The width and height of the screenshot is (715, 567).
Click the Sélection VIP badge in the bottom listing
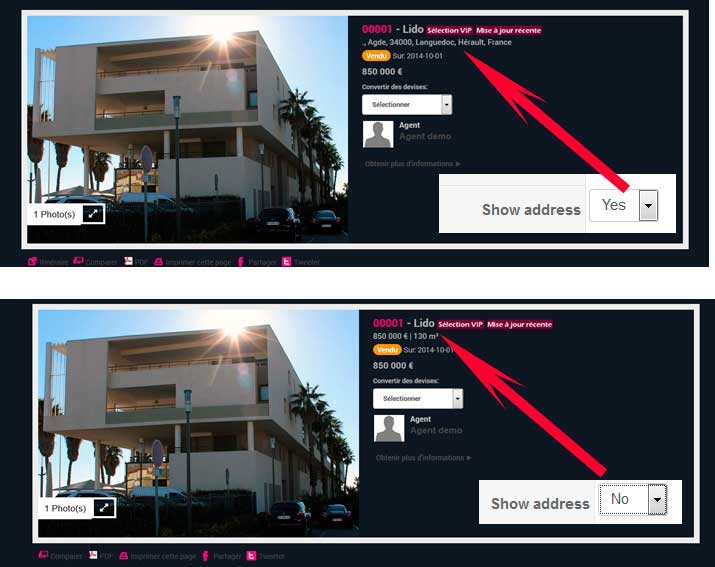(x=460, y=324)
